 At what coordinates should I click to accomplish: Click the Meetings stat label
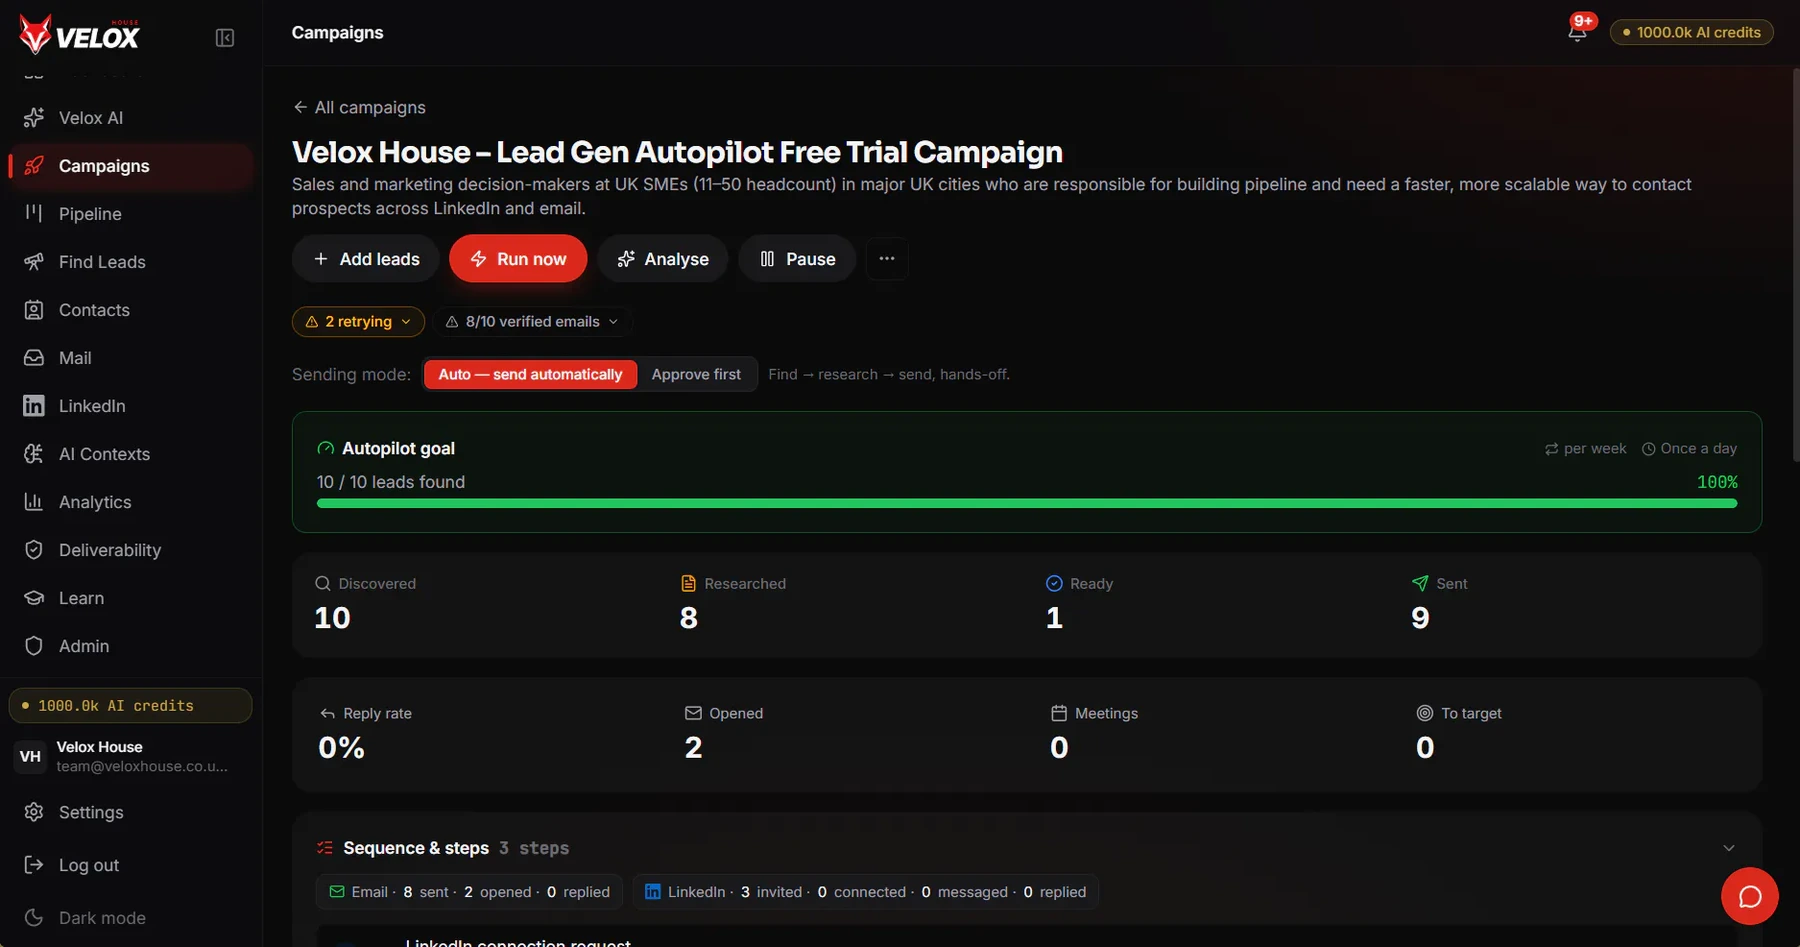point(1107,713)
